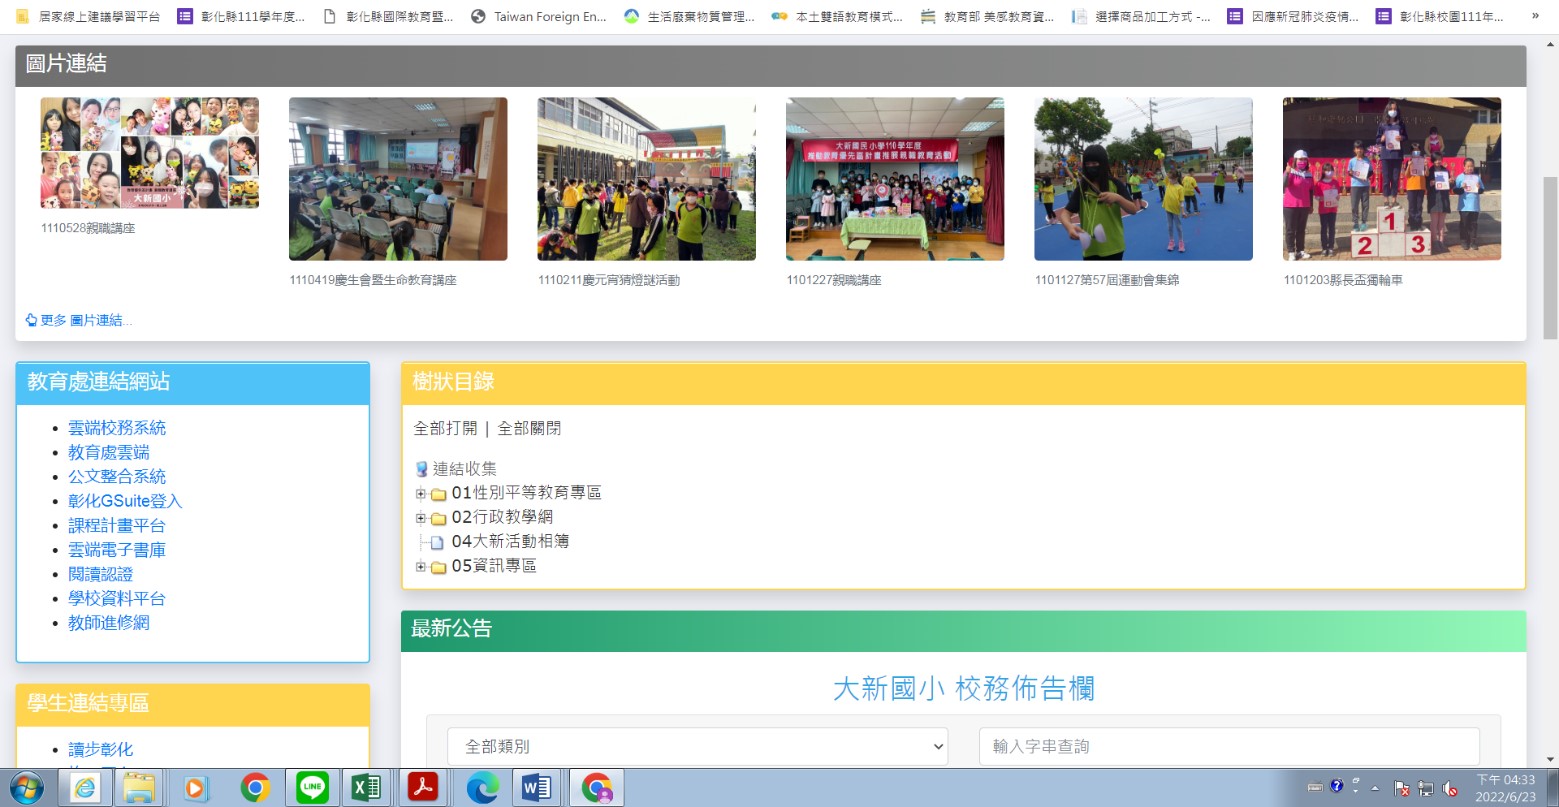This screenshot has height=807, width=1559.
Task: Open the 1110419慶生會暨生命教育講座 thumbnail
Action: (398, 179)
